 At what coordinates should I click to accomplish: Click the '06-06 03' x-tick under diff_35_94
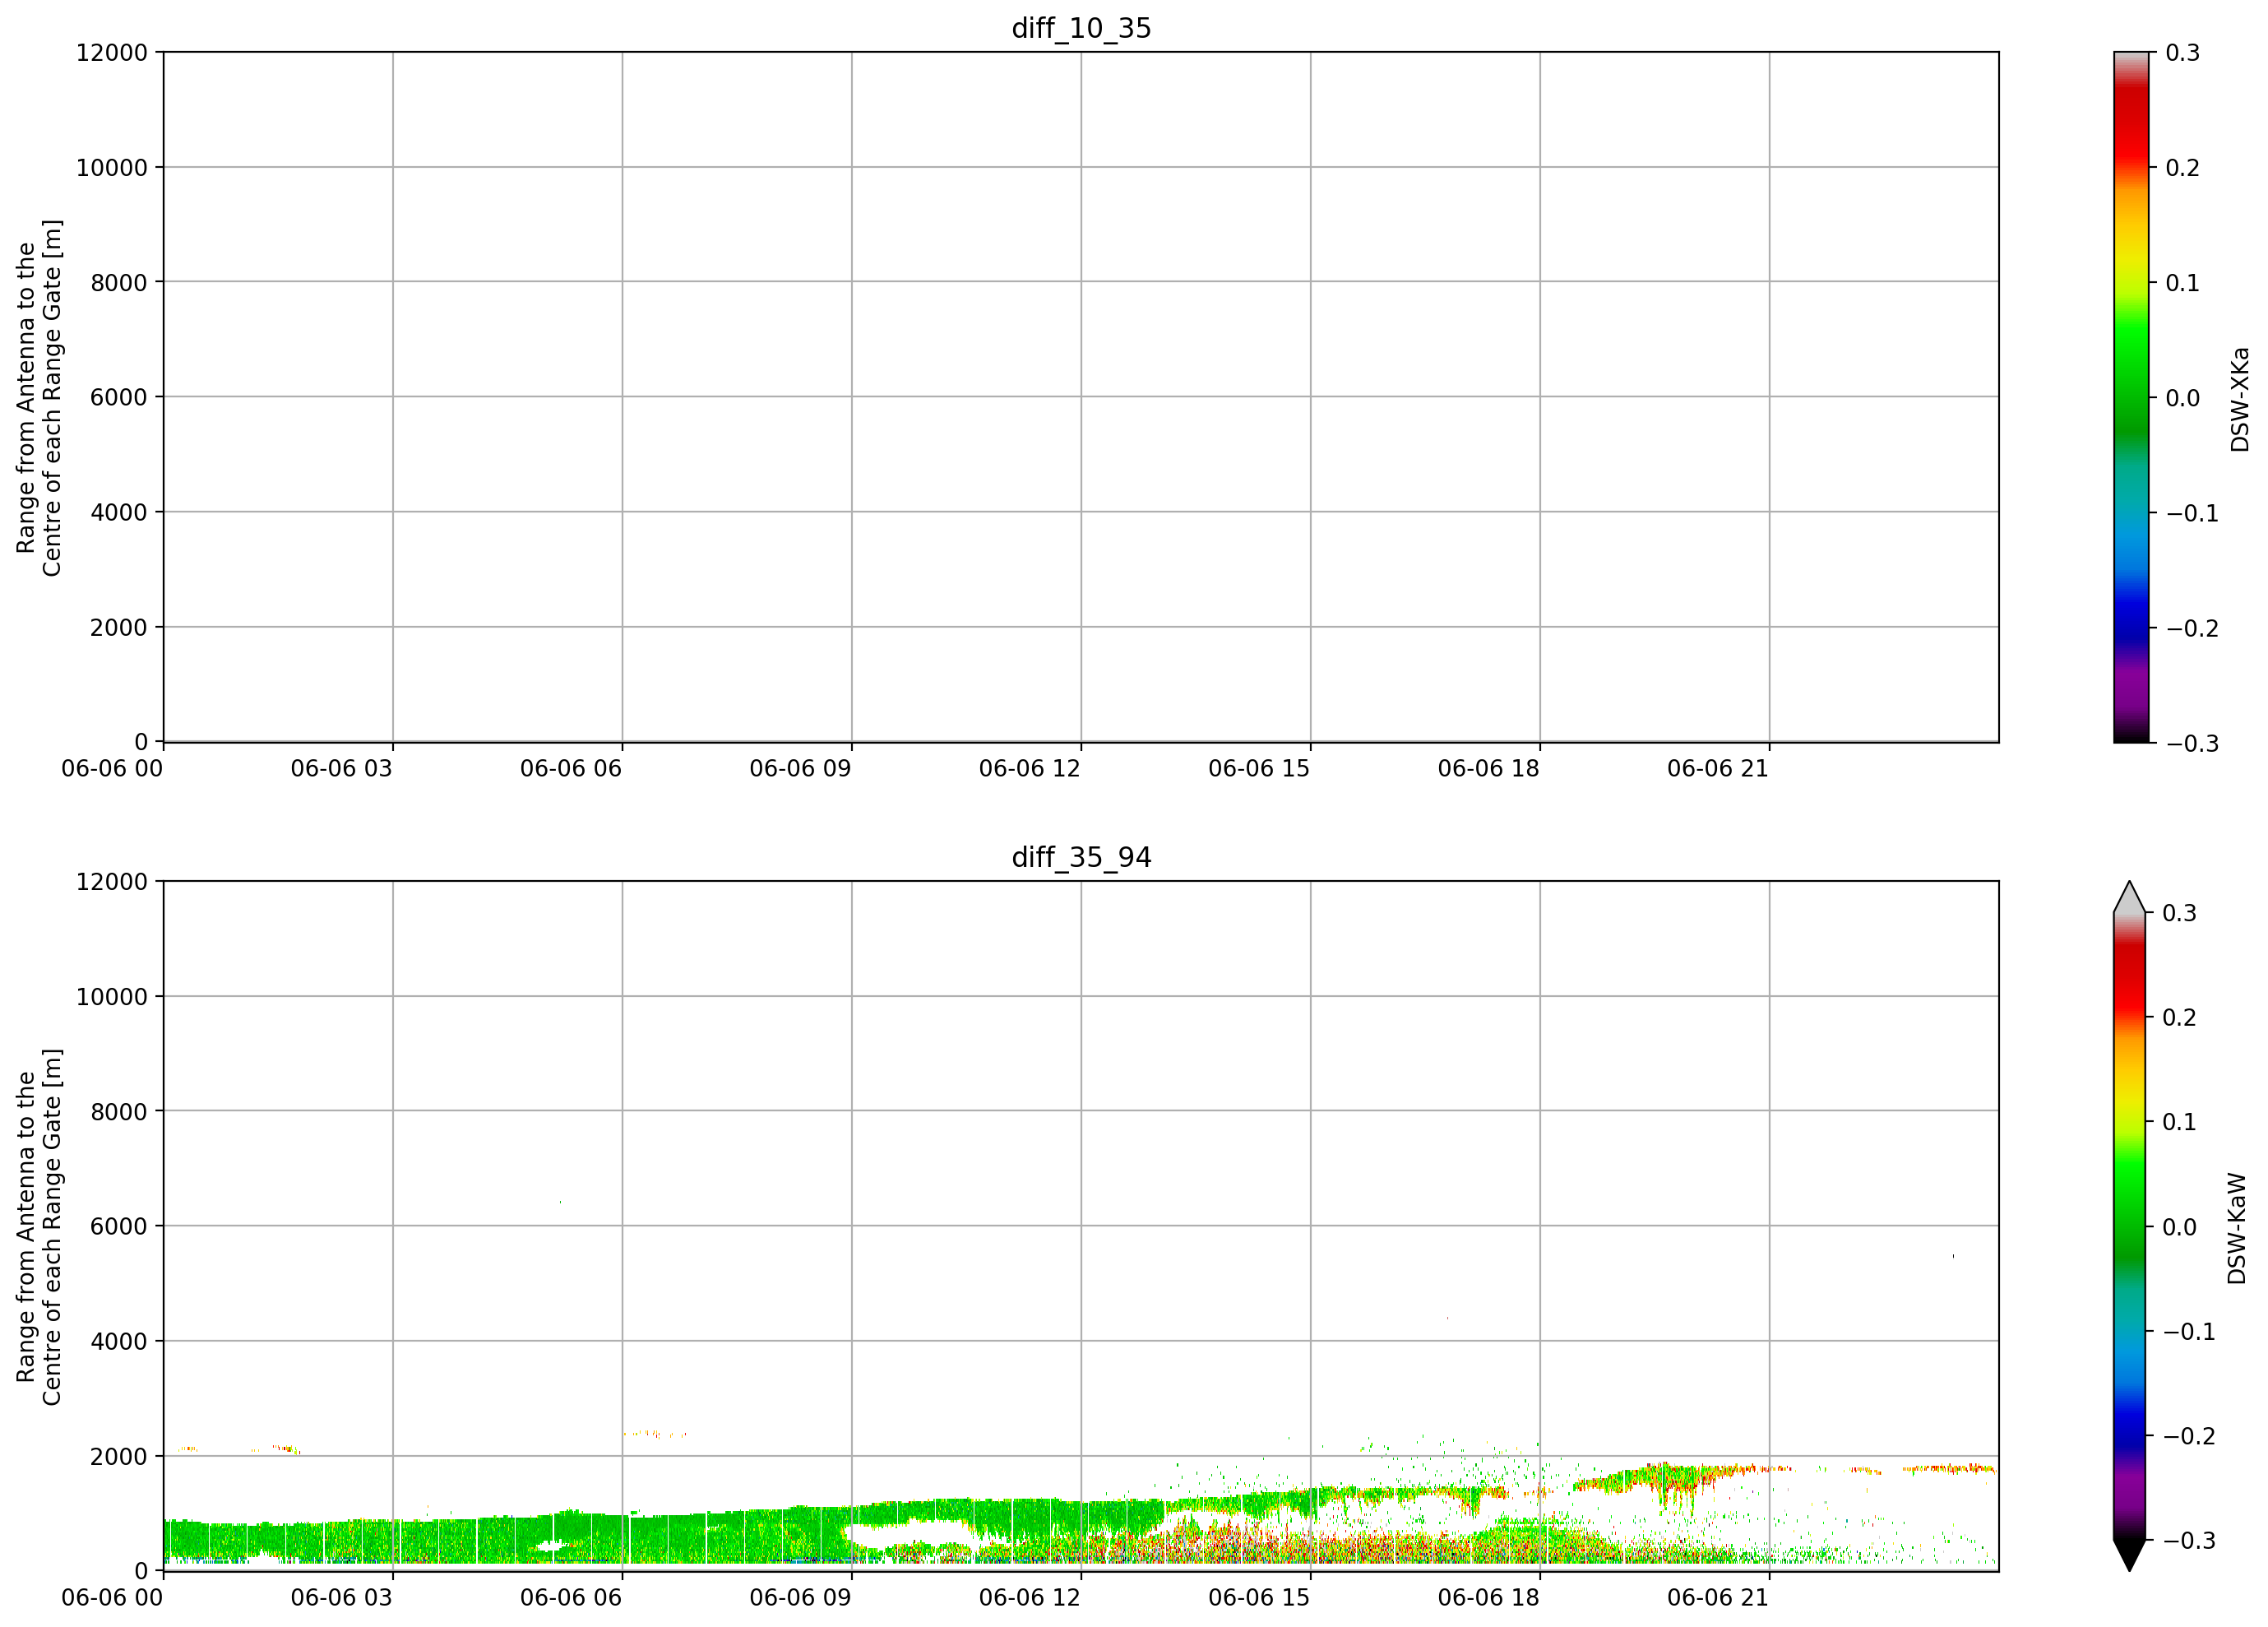click(342, 1597)
